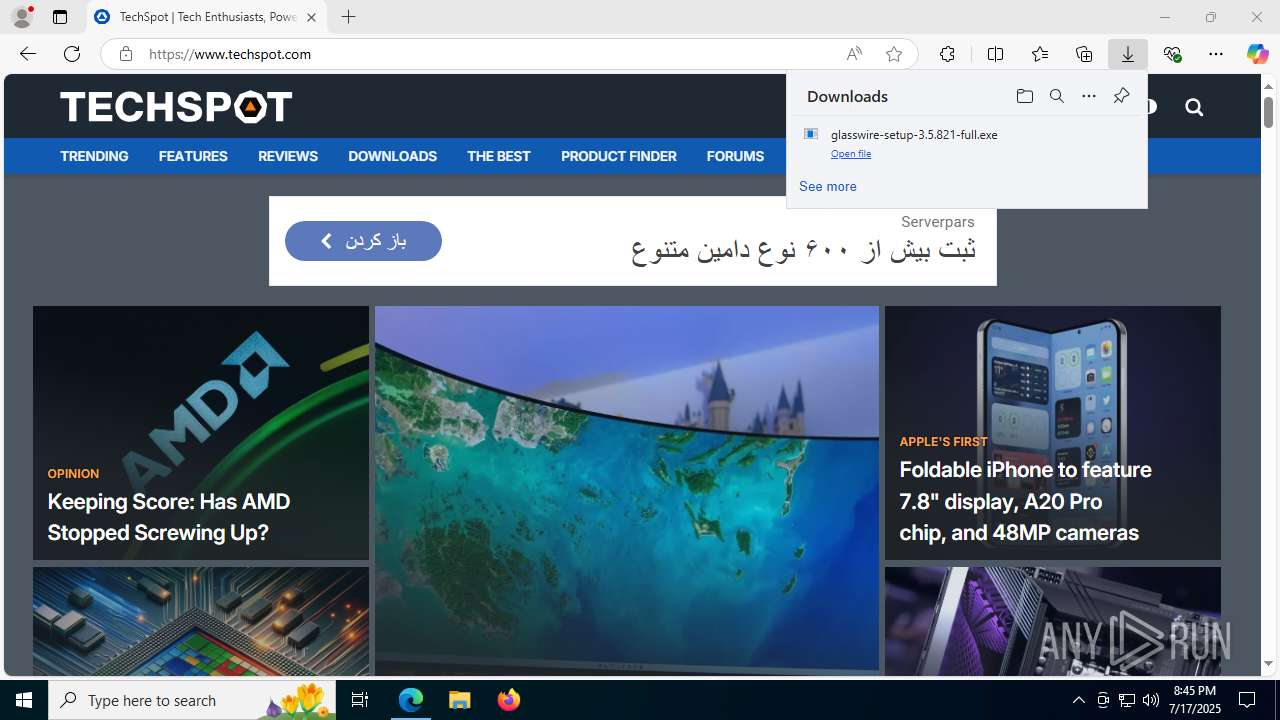Open the Collections panel
Image resolution: width=1280 pixels, height=720 pixels.
click(1084, 54)
